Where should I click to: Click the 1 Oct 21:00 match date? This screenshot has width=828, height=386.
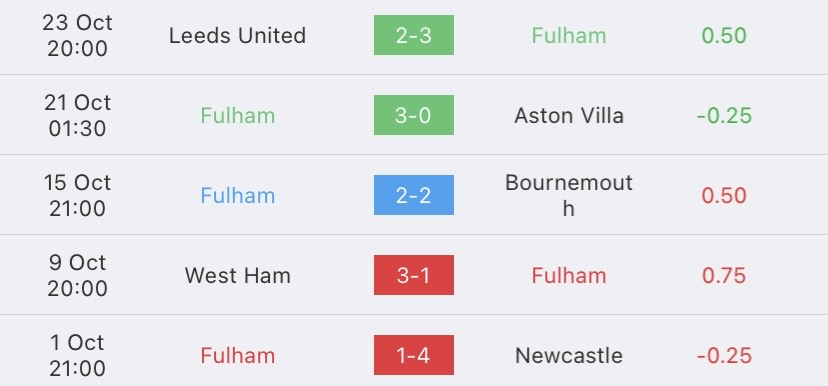click(x=78, y=355)
